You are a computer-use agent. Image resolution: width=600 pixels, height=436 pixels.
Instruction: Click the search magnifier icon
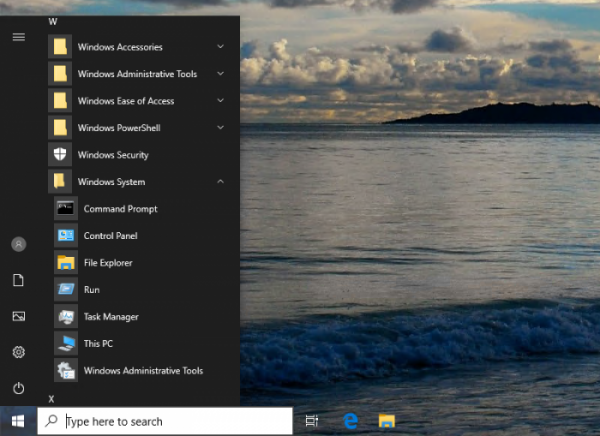click(51, 421)
